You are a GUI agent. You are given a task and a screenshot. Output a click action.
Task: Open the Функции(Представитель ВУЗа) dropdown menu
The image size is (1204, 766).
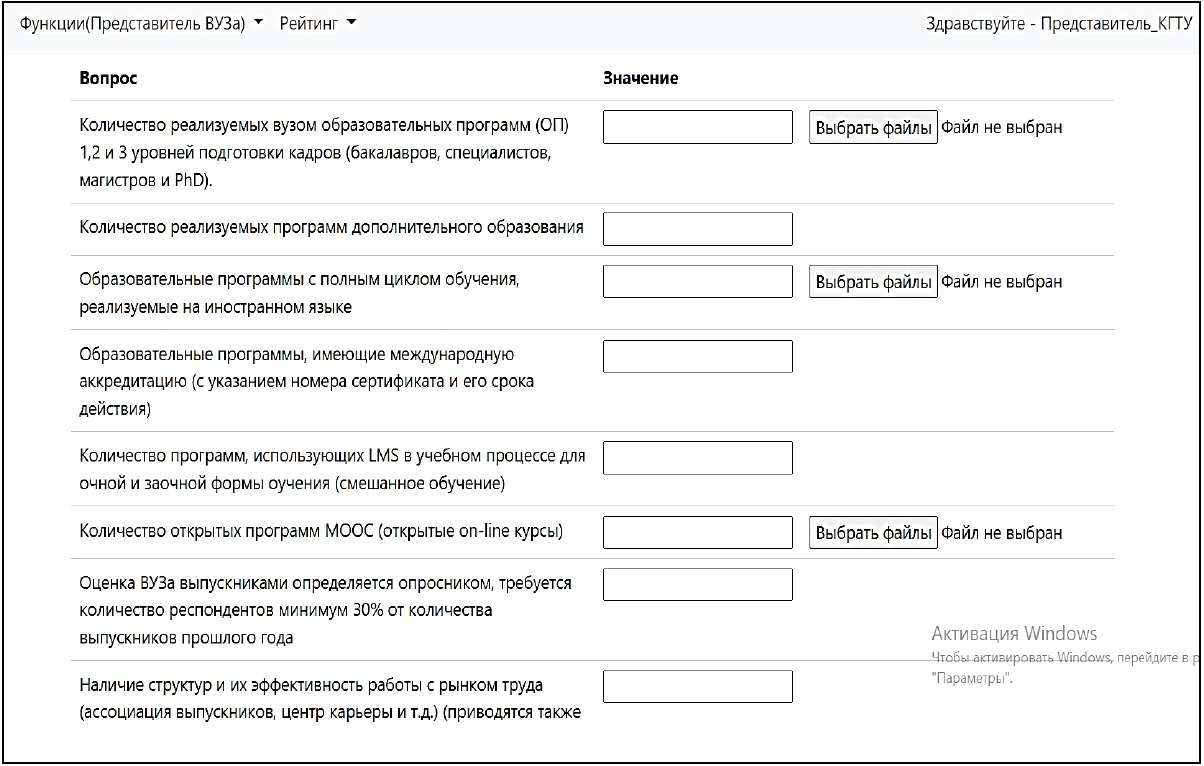[141, 23]
